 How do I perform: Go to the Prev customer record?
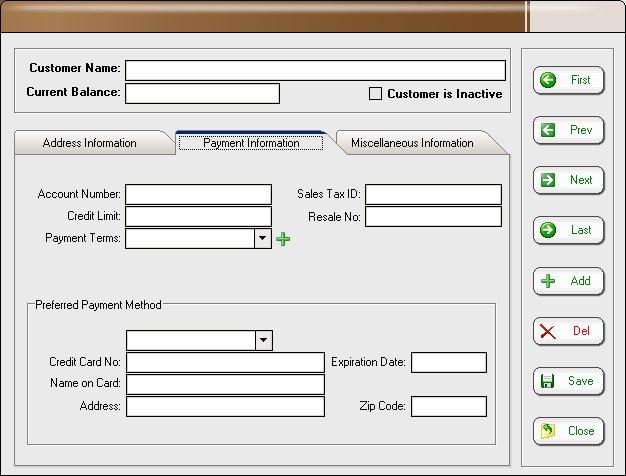click(x=568, y=130)
